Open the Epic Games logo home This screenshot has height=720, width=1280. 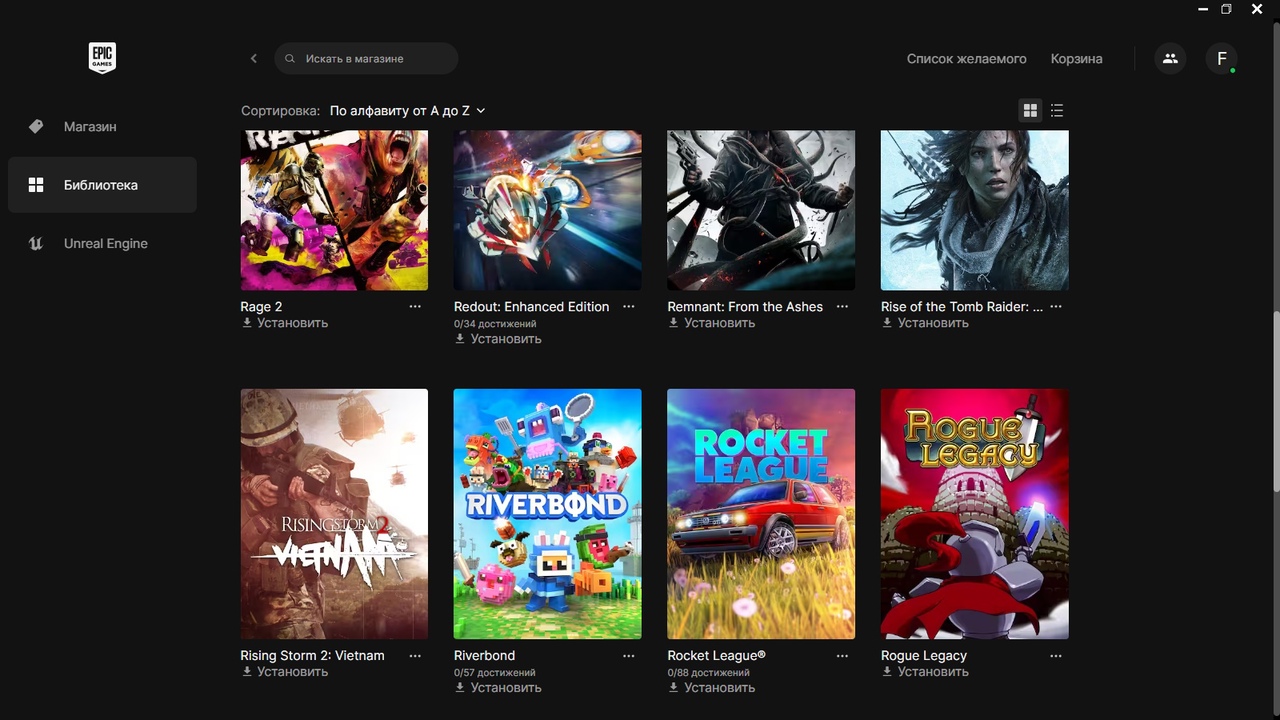pyautogui.click(x=102, y=58)
